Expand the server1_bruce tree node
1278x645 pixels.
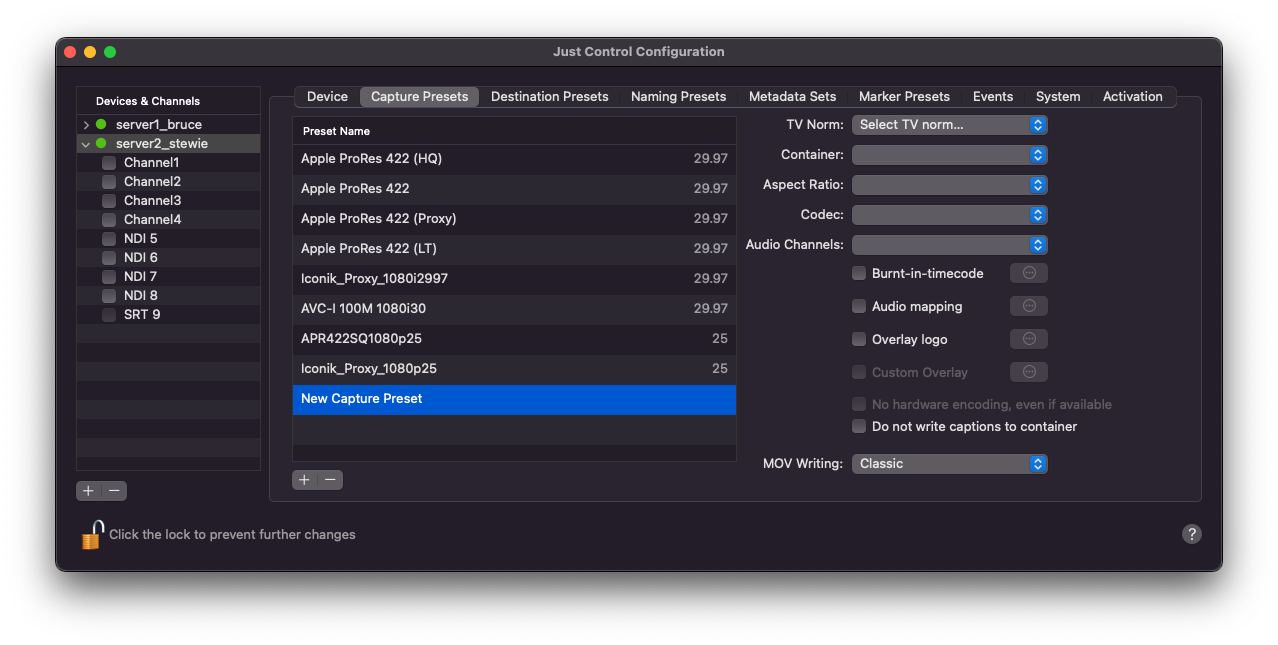click(86, 125)
